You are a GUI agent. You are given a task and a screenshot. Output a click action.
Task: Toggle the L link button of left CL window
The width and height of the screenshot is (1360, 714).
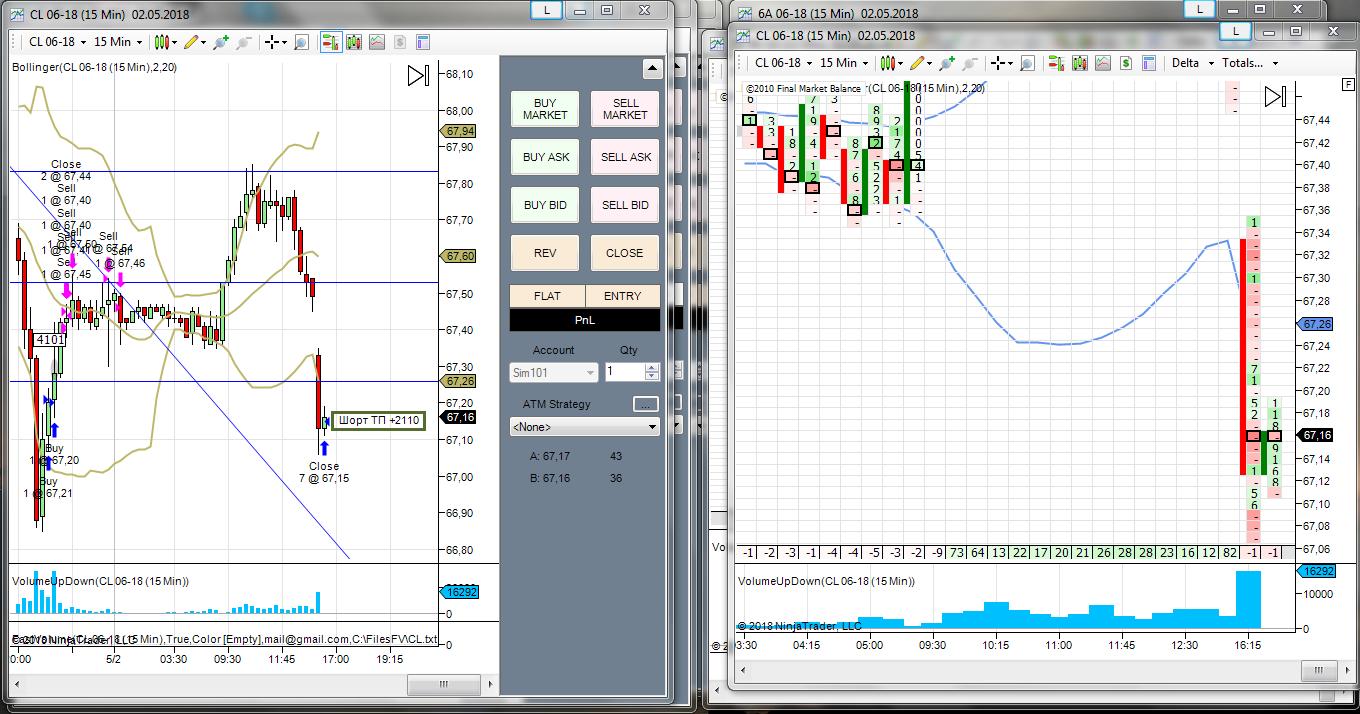click(x=546, y=9)
